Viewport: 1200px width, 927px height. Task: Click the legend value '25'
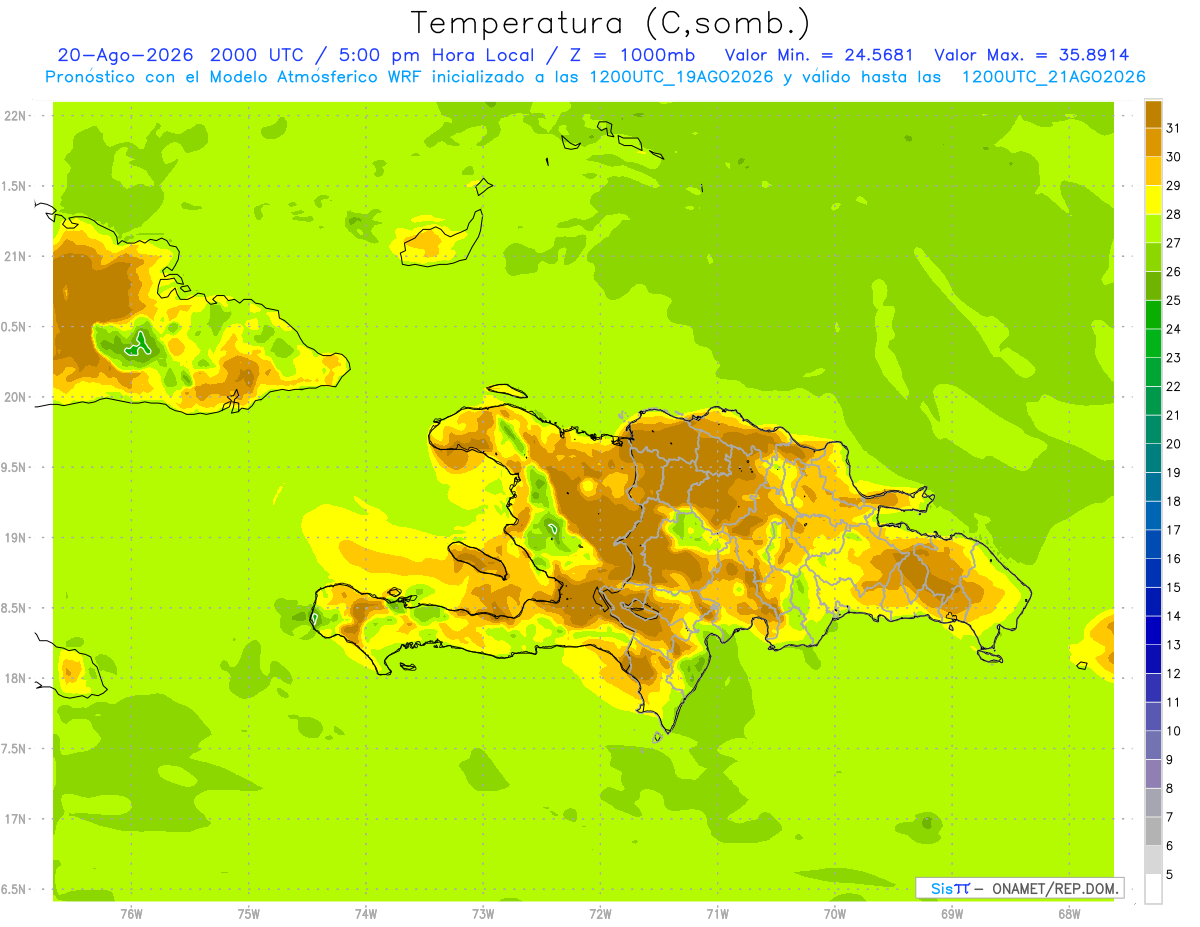tap(1173, 300)
